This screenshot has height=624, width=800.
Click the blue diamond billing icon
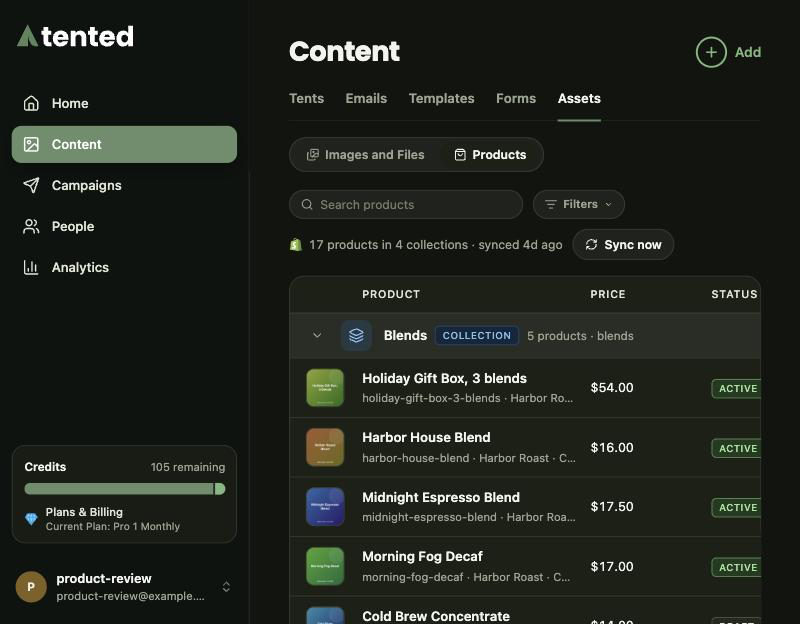[x=31, y=519]
